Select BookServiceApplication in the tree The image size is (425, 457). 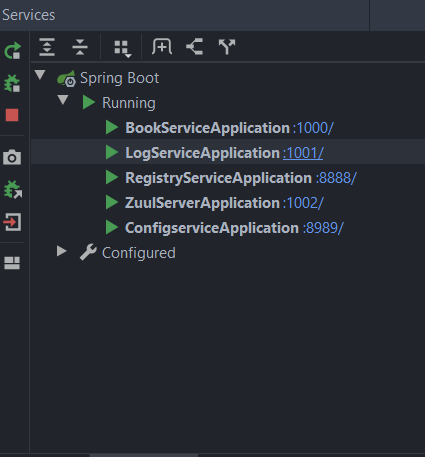(x=208, y=128)
